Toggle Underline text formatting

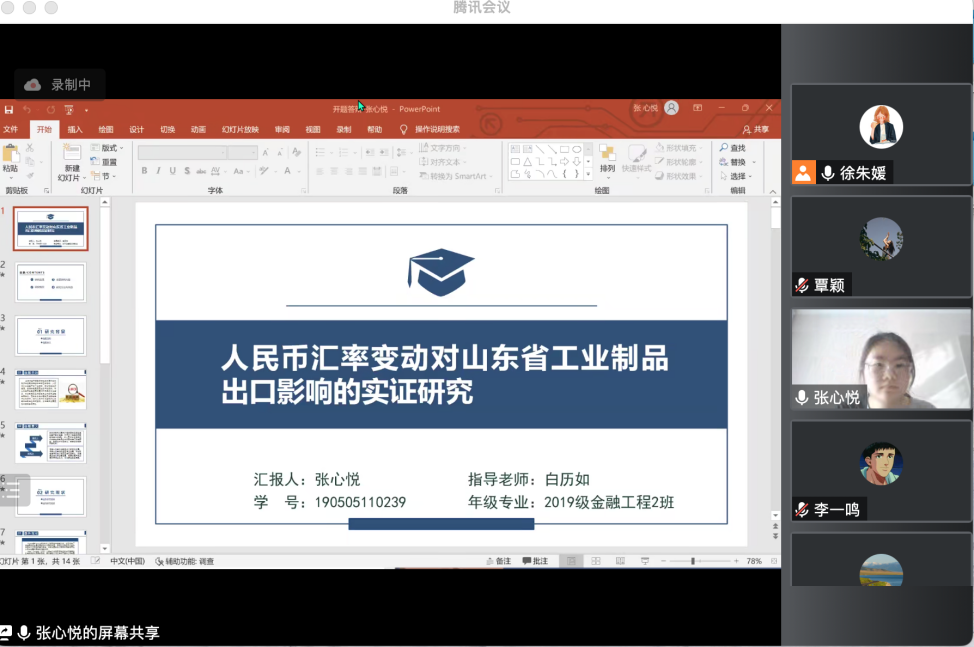(x=172, y=171)
